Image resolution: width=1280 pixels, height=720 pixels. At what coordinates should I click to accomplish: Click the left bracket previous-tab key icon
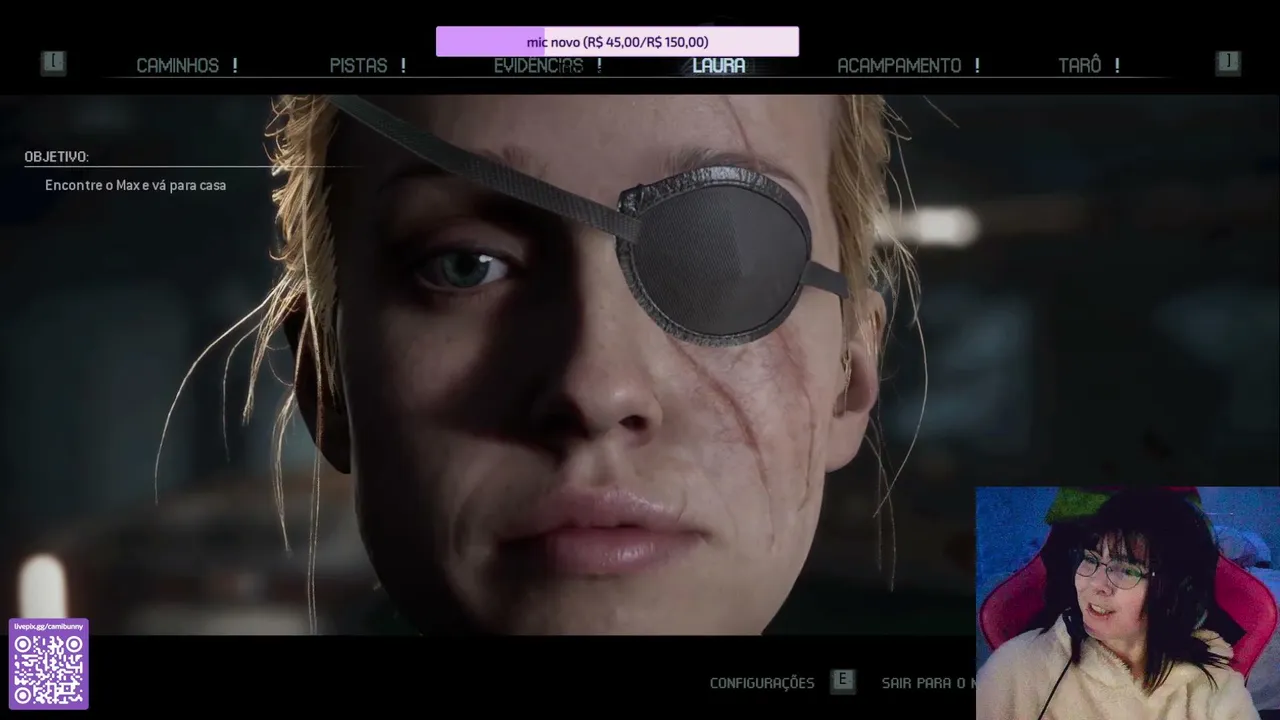pyautogui.click(x=53, y=63)
